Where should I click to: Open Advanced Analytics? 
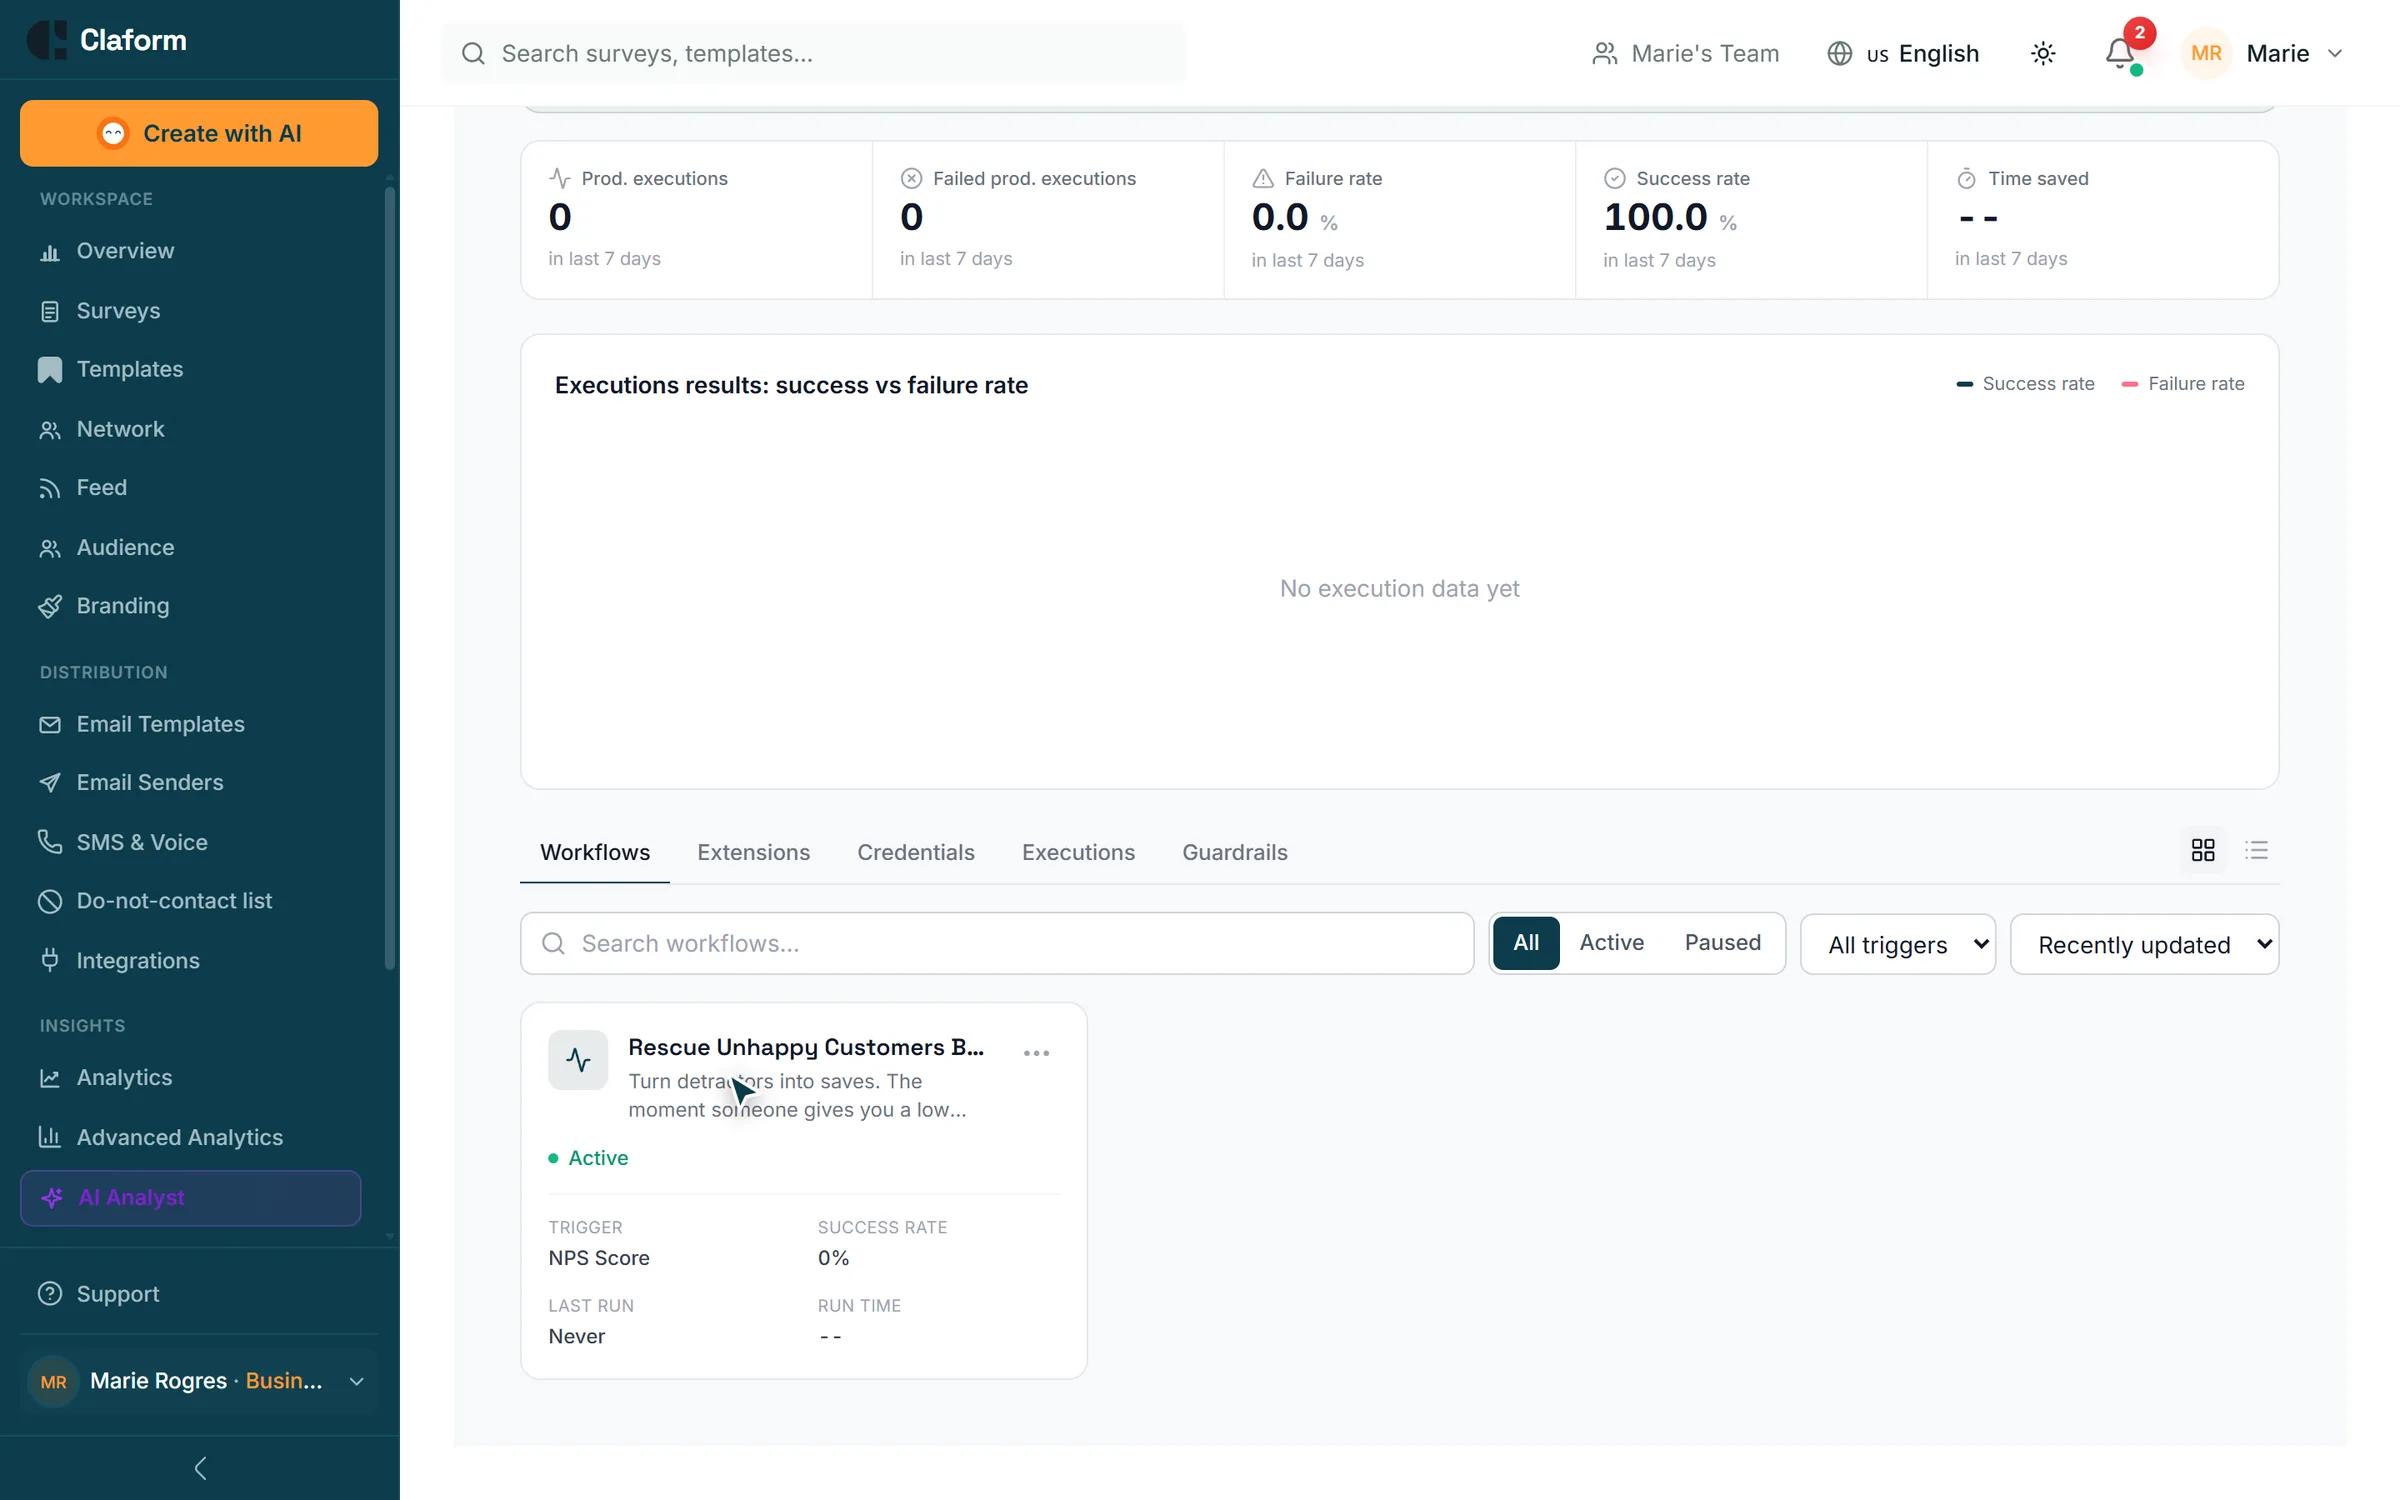pos(190,1137)
